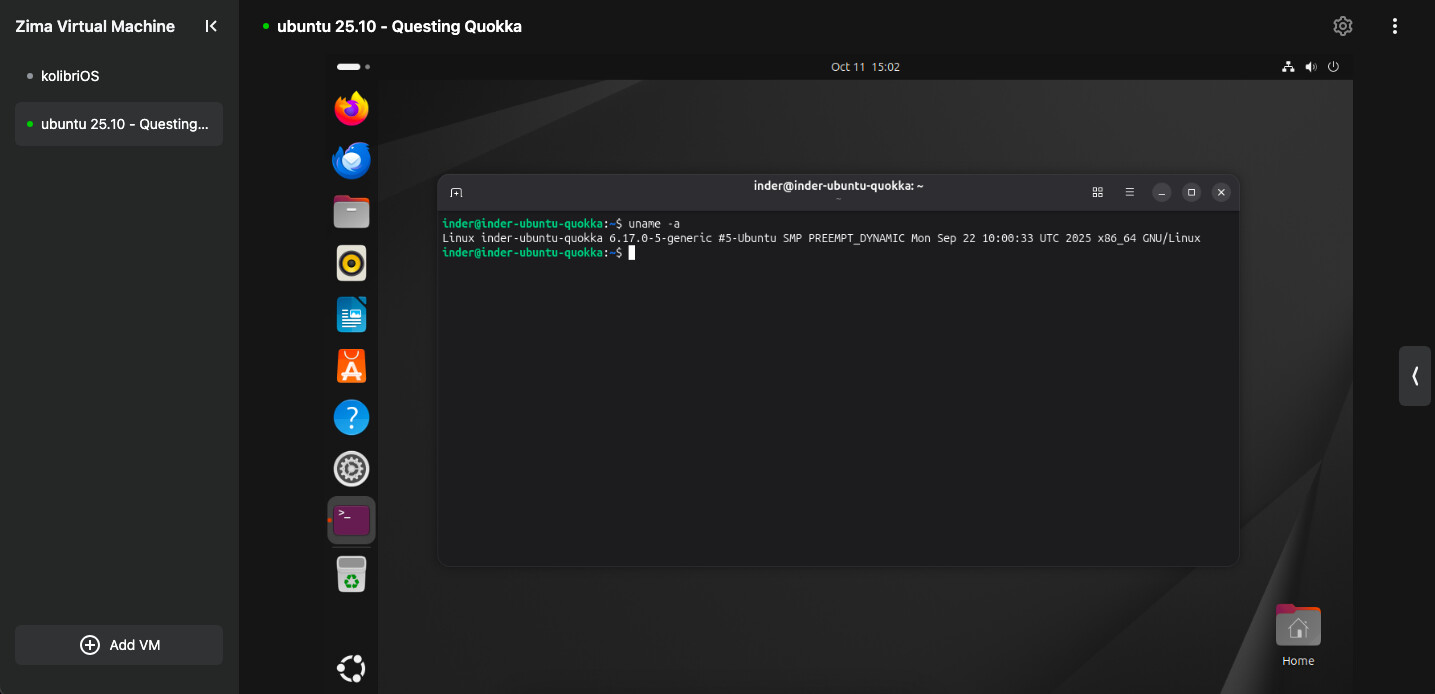Launch Firefox from the dock

351,108
